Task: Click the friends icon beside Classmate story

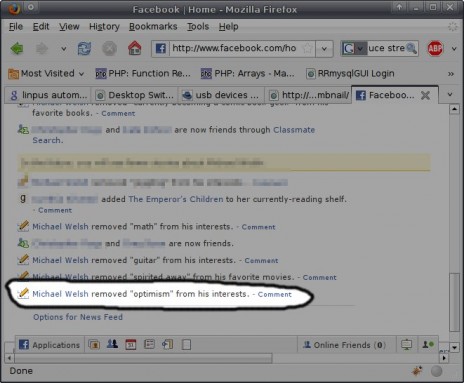Action: click(23, 129)
